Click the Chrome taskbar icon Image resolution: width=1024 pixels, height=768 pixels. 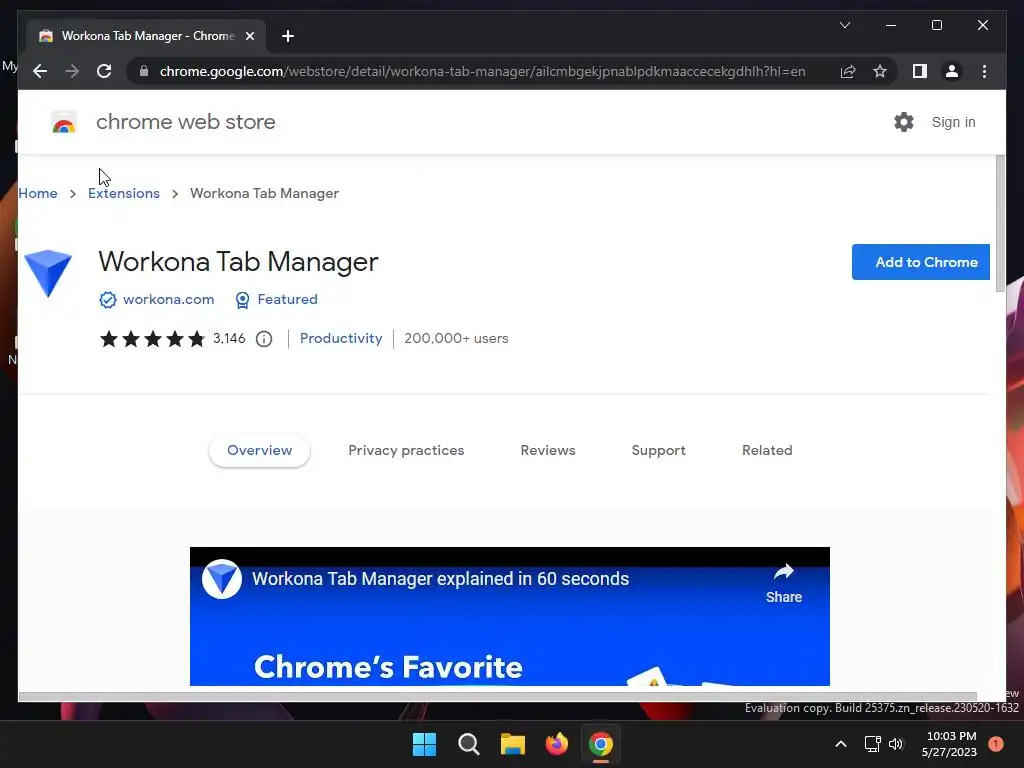(x=601, y=744)
